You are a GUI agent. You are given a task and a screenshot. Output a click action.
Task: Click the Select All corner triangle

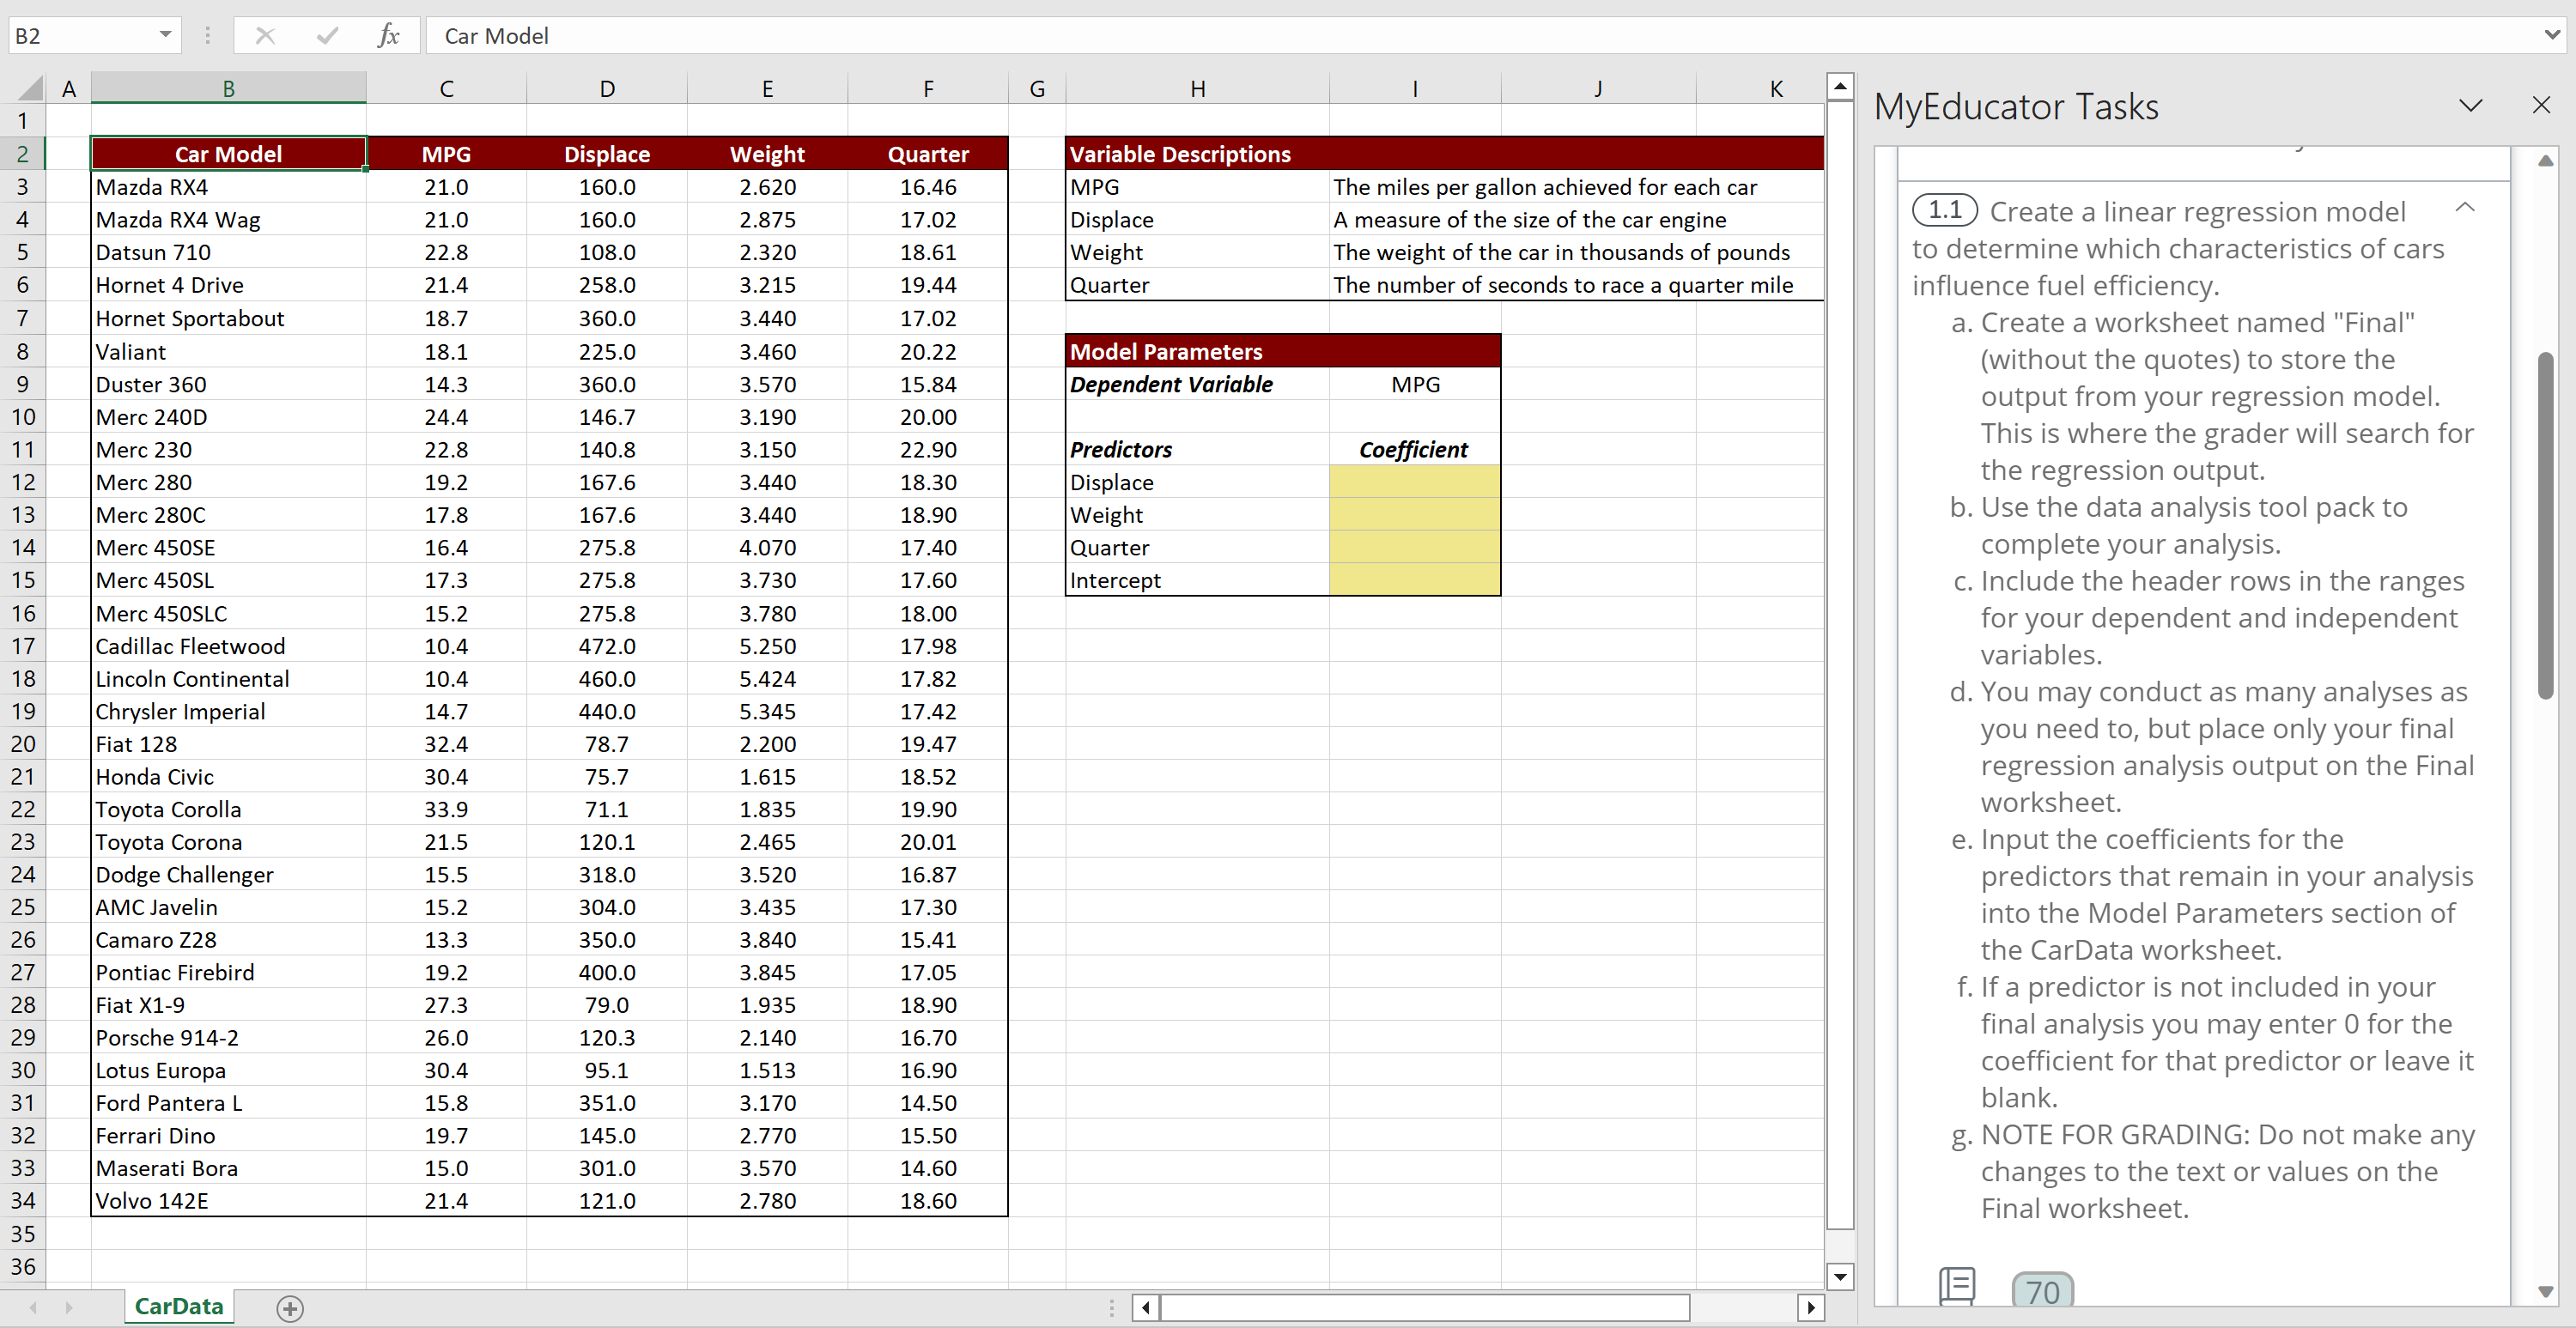pos(31,89)
